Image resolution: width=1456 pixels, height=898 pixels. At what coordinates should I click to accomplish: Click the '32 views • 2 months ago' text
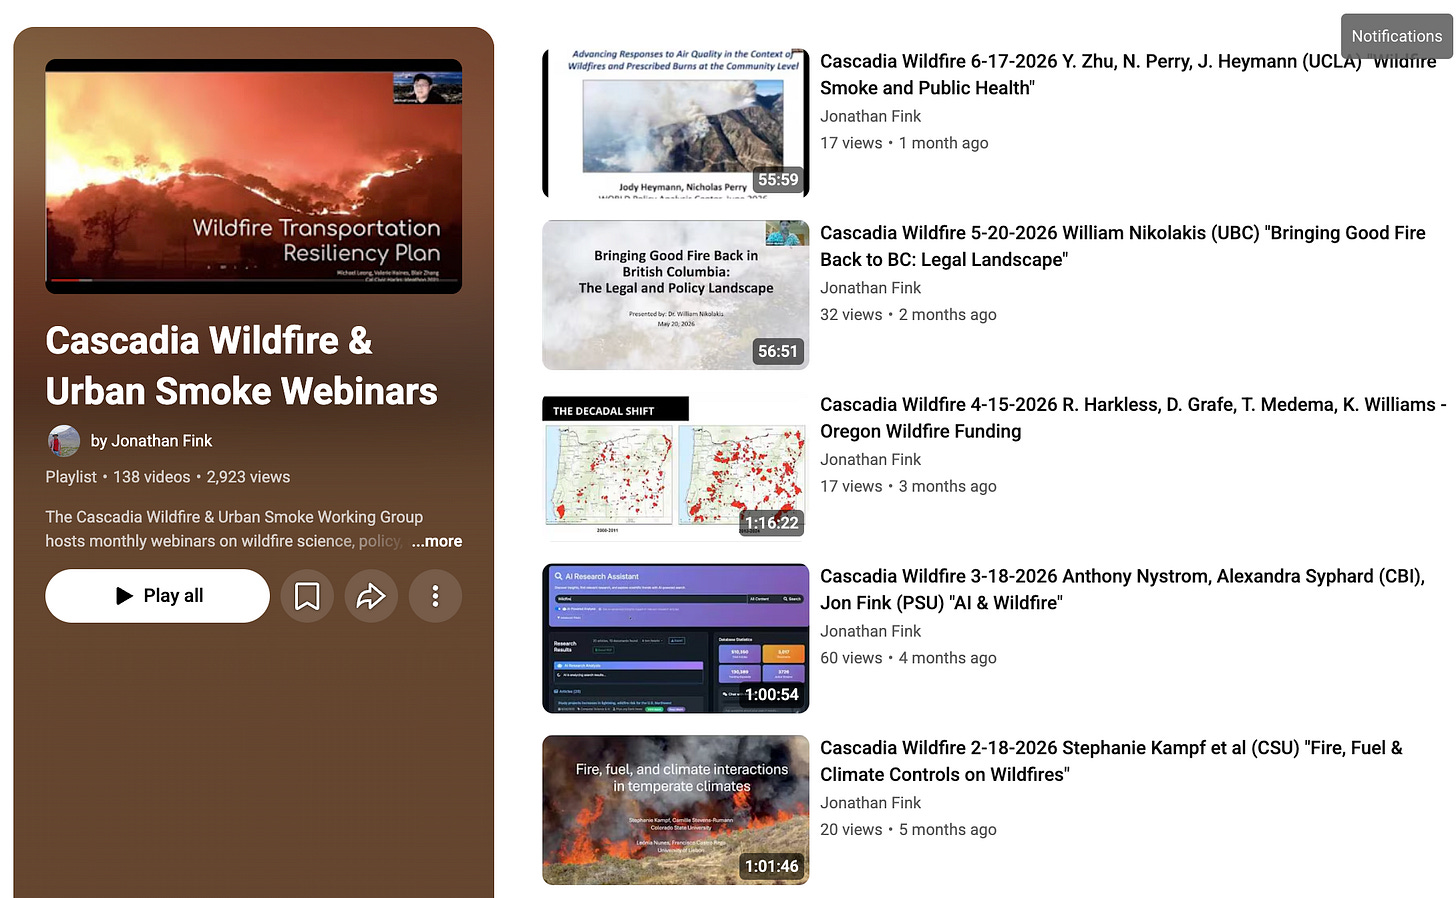pos(908,315)
